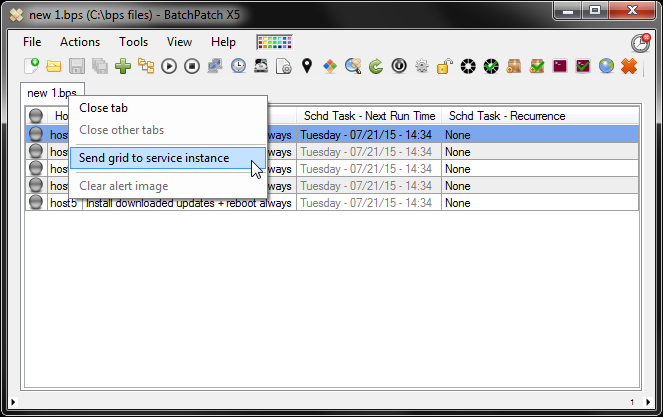Open the scheduler clock icon at top right
Screen dimensions: 663x417
[x=641, y=43]
